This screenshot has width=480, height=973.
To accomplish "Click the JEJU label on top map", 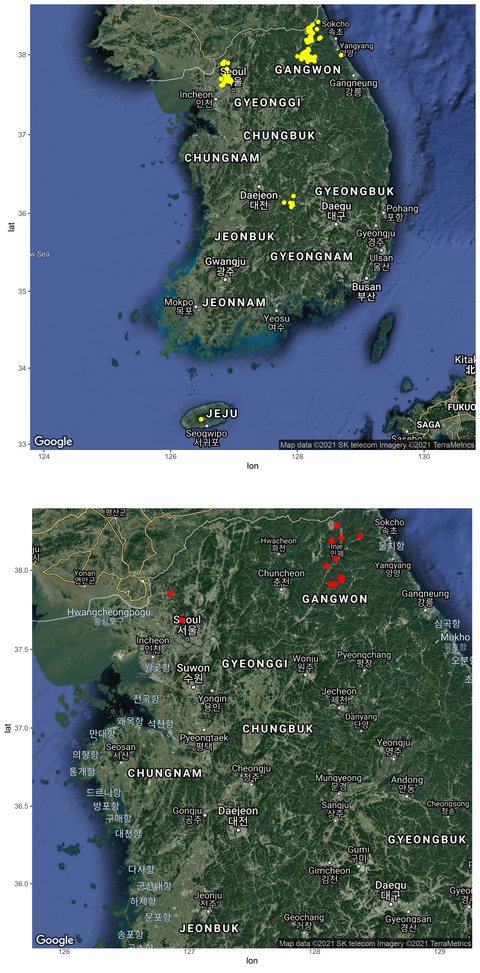I will [221, 413].
